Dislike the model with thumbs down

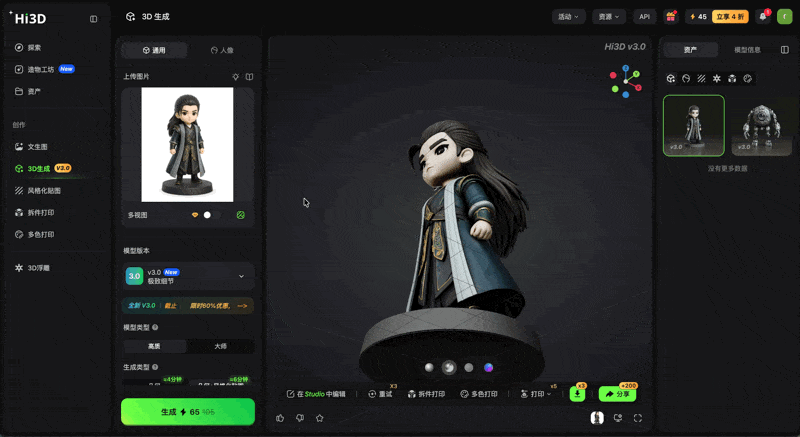(300, 418)
